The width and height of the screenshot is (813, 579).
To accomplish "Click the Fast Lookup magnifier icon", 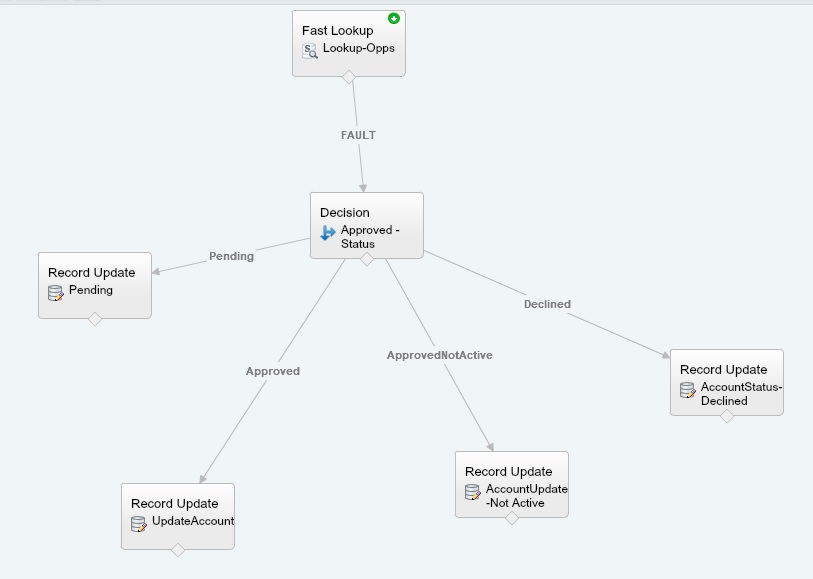I will (310, 50).
